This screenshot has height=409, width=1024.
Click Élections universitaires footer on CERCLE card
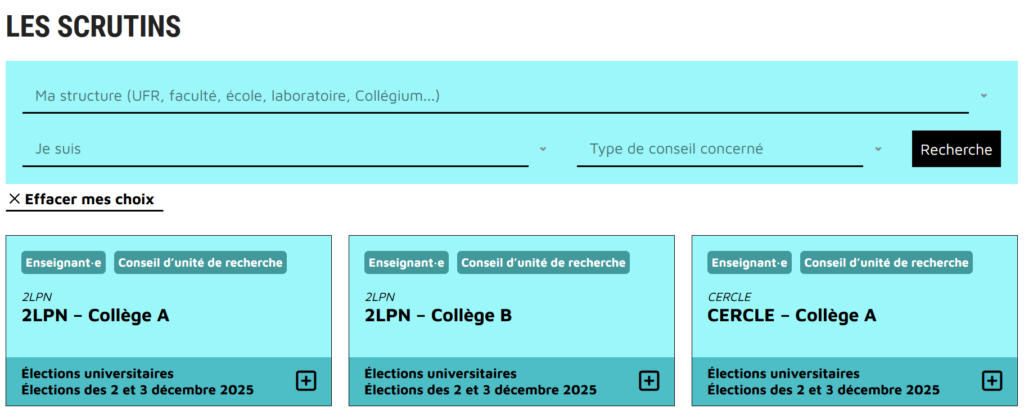tap(783, 374)
